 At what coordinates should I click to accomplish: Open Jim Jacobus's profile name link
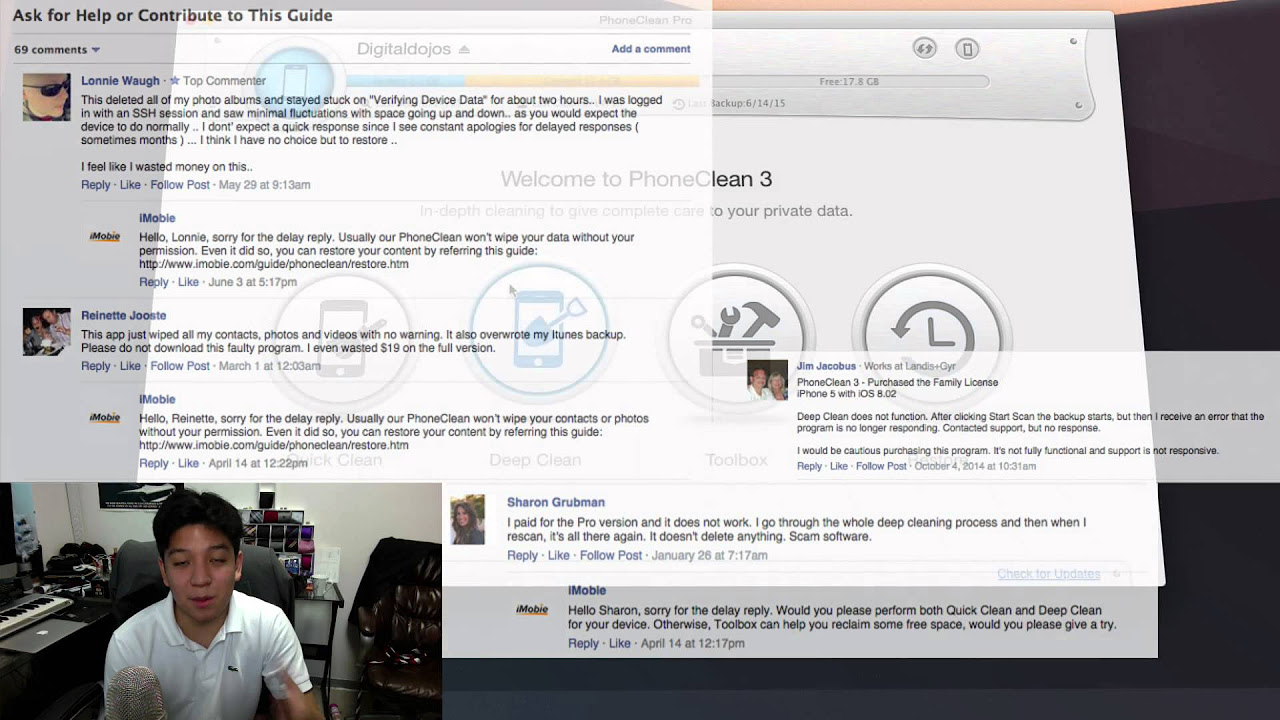point(827,367)
